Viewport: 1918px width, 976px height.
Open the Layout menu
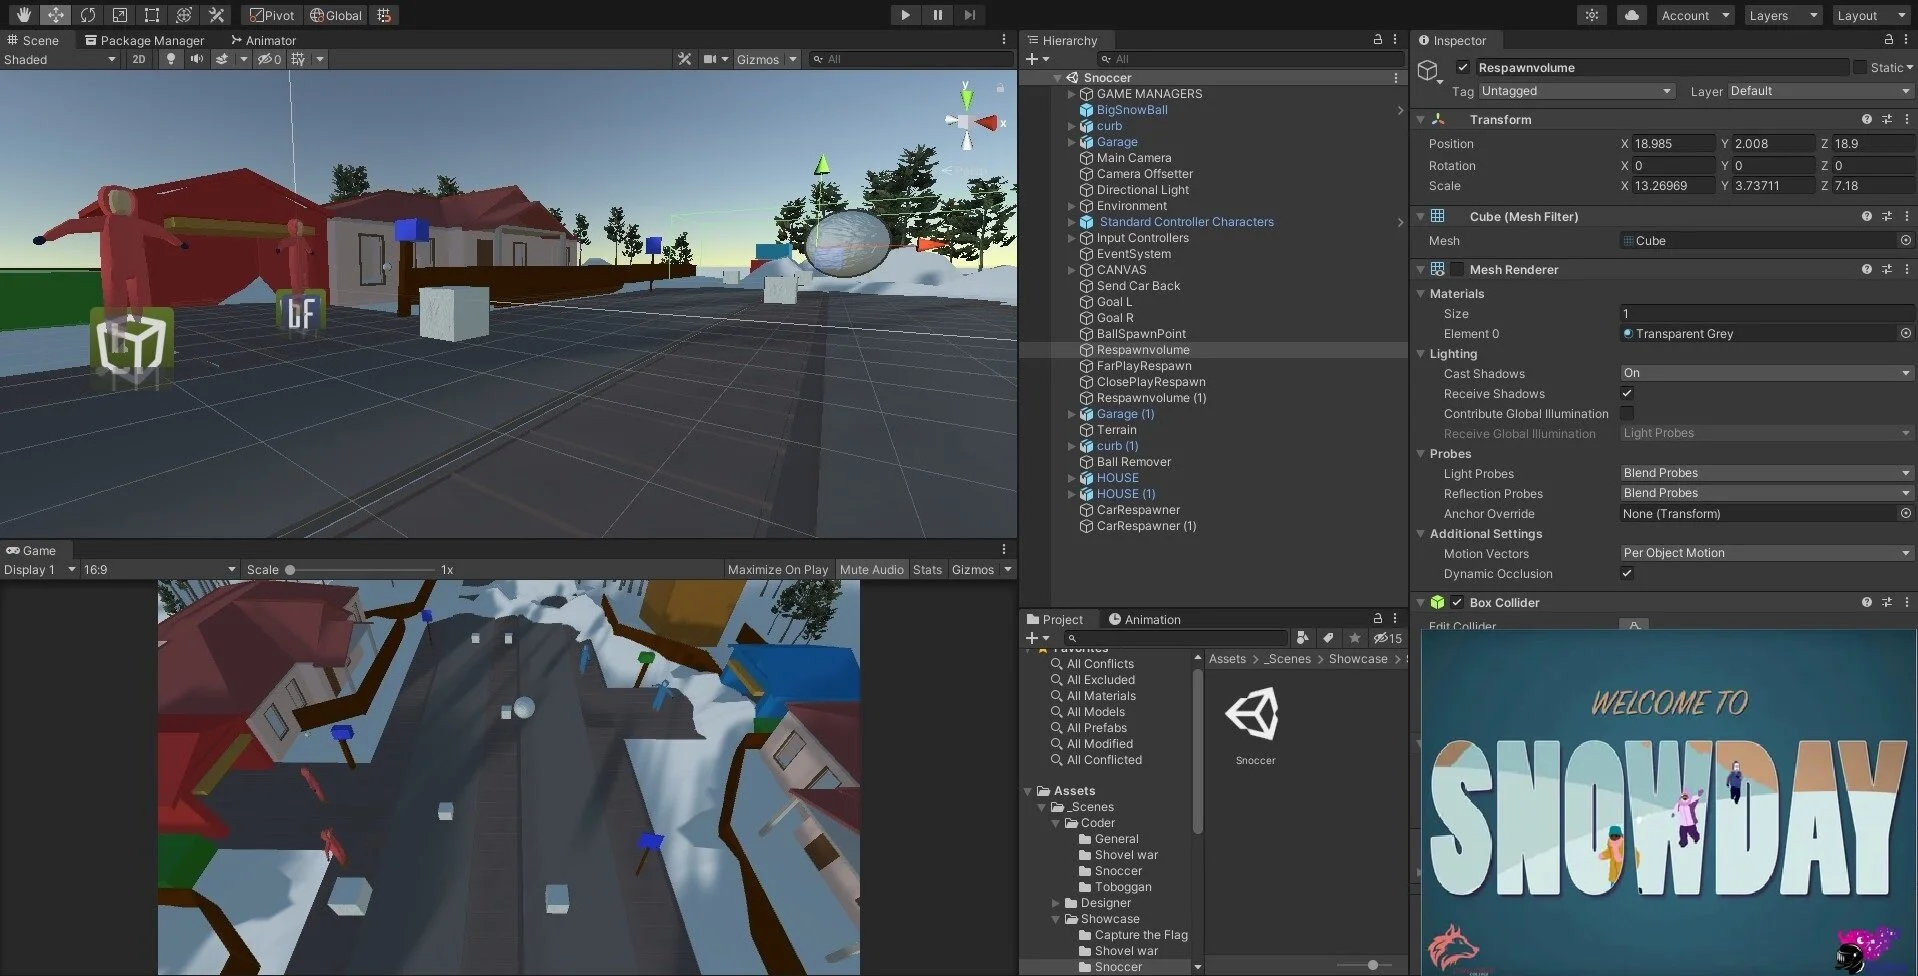click(x=1871, y=15)
